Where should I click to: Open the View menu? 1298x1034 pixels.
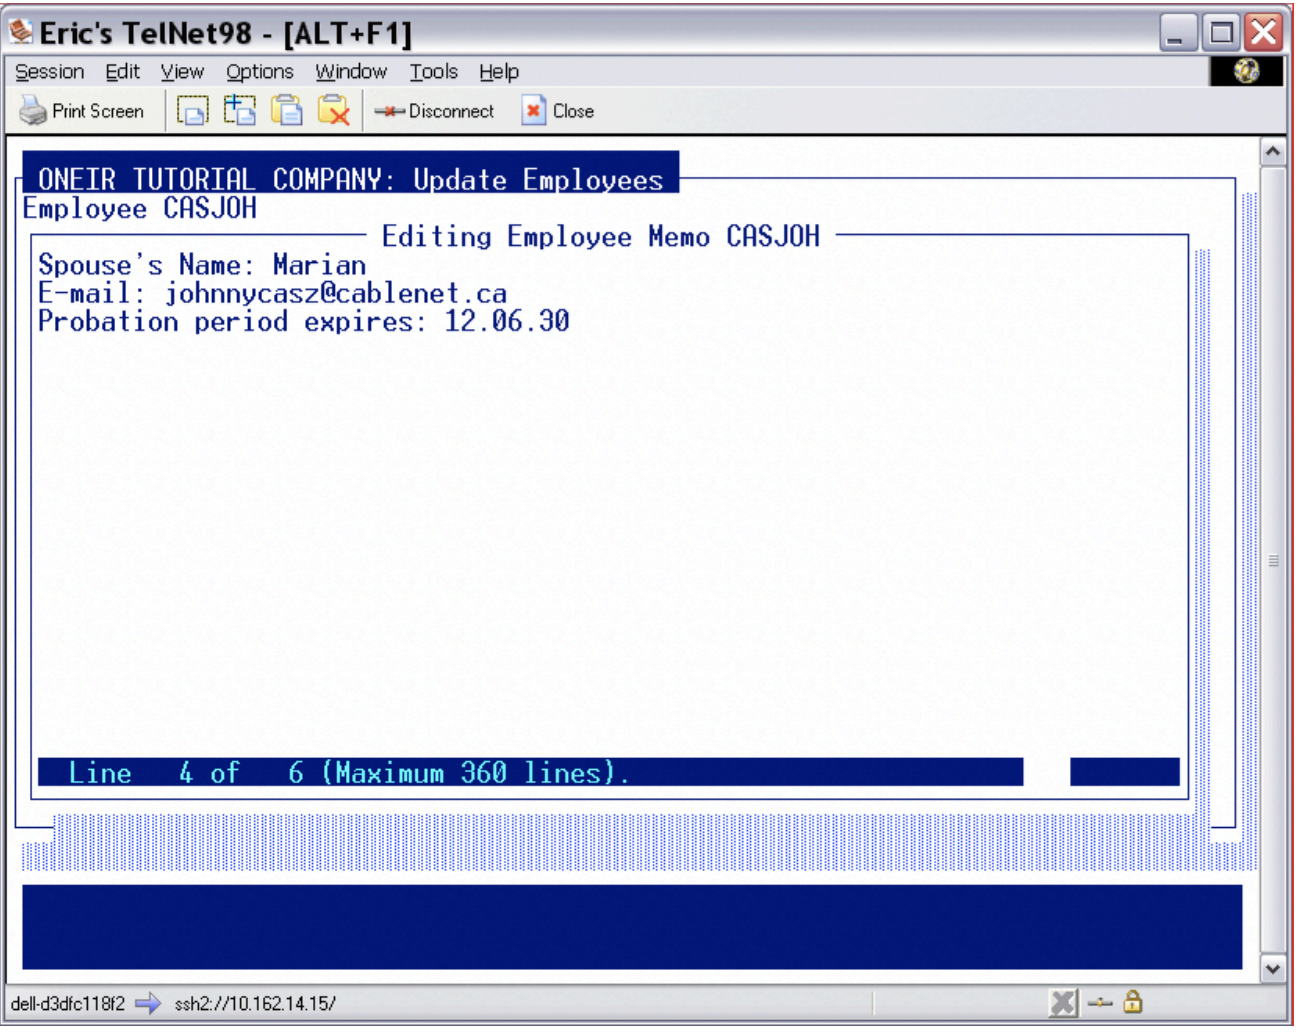pyautogui.click(x=182, y=72)
